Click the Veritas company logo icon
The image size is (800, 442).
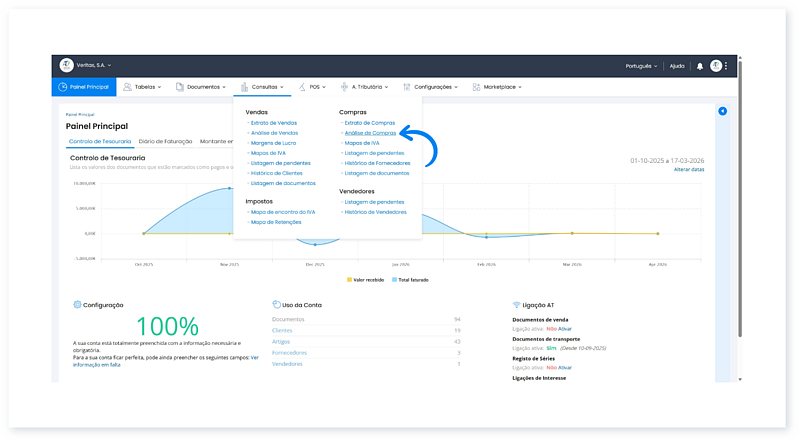[67, 65]
